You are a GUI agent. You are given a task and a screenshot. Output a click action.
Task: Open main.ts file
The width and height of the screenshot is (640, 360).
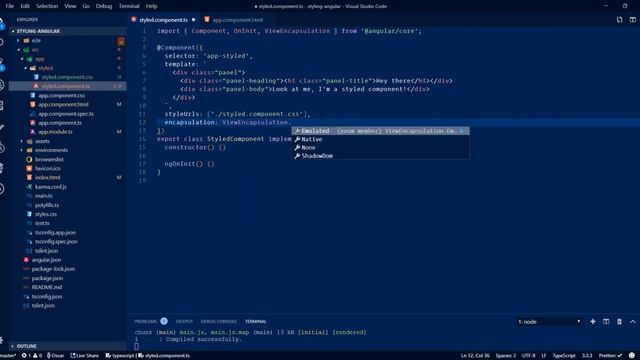[x=44, y=196]
